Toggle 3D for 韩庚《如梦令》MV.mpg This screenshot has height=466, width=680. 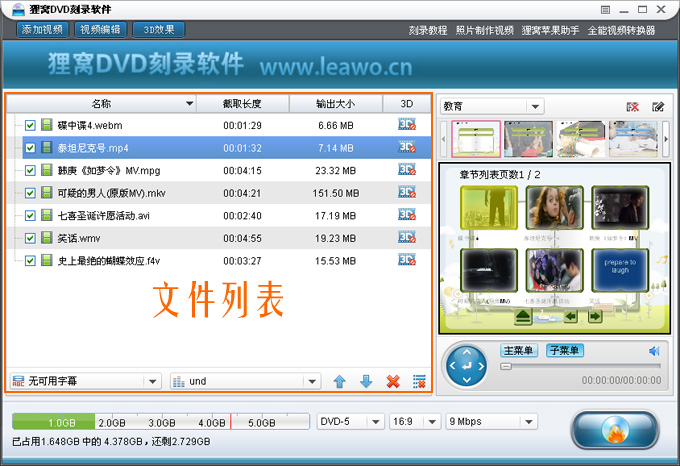[x=407, y=170]
